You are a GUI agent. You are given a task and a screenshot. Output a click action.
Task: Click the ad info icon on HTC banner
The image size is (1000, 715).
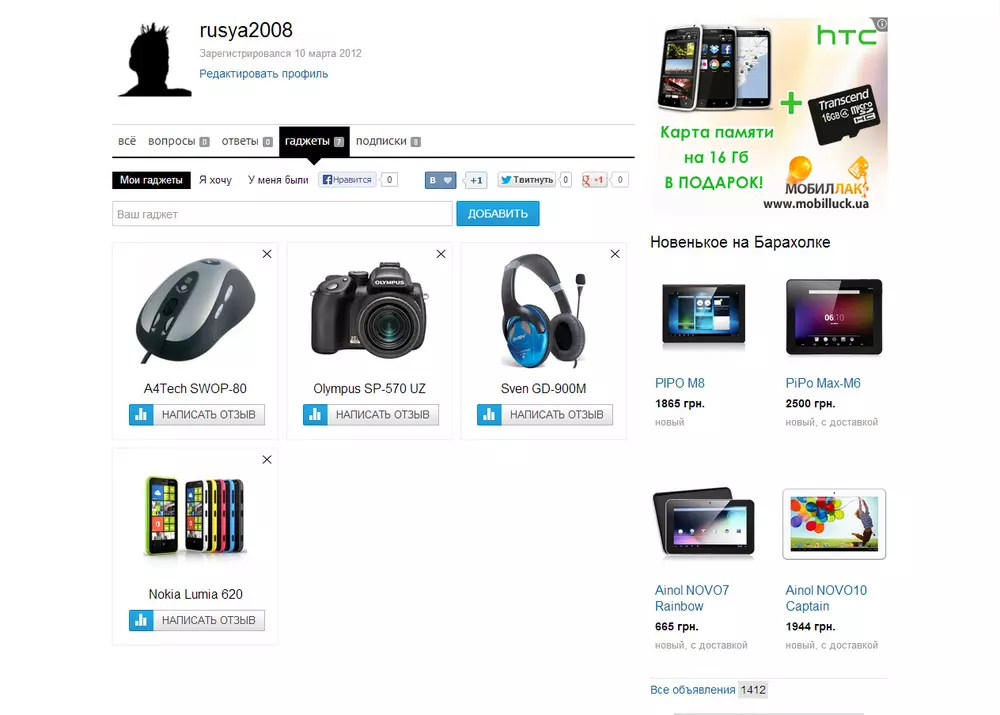point(881,24)
